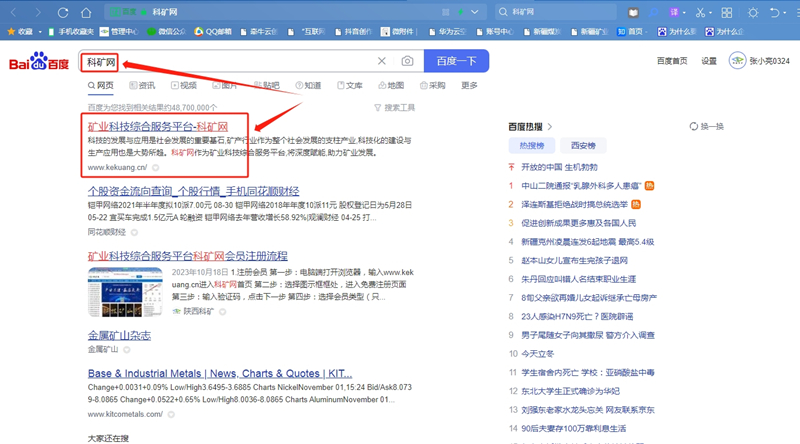The height and width of the screenshot is (444, 800).
Task: Expand the 收藏 bookmarks folder
Action: point(20,32)
